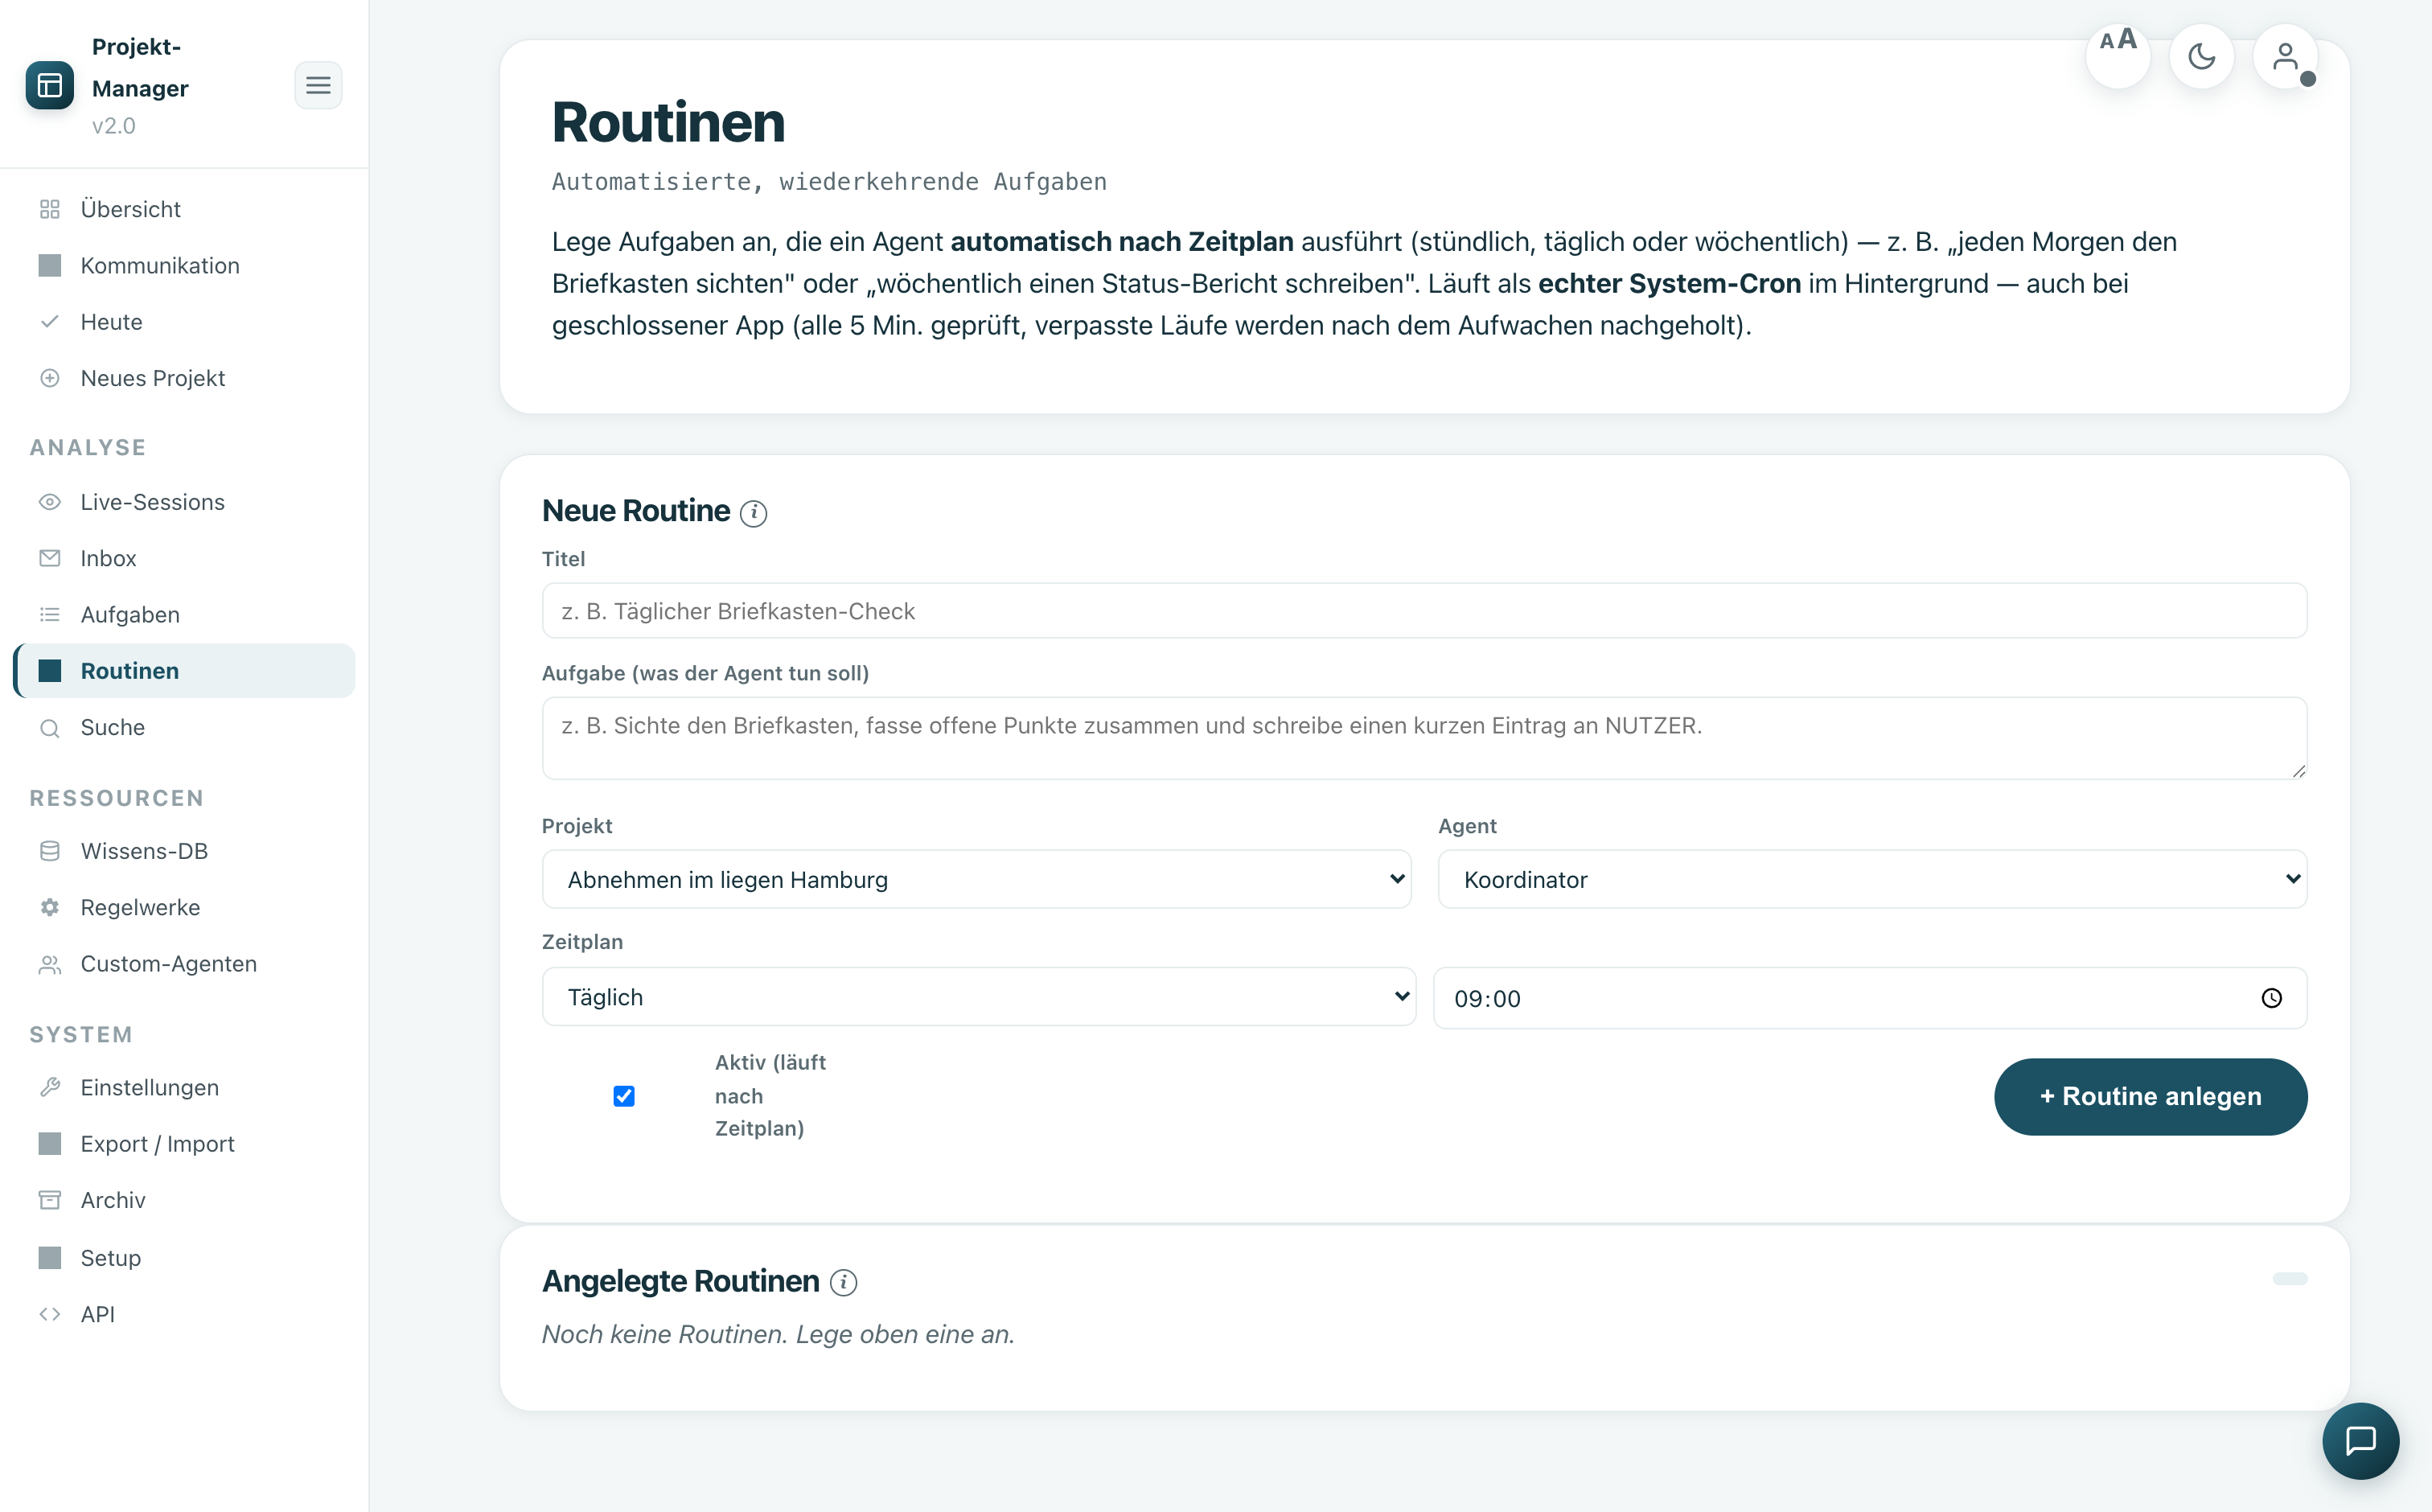Click the Übersicht grid icon
Screen dimensions: 2432x1512
point(50,209)
